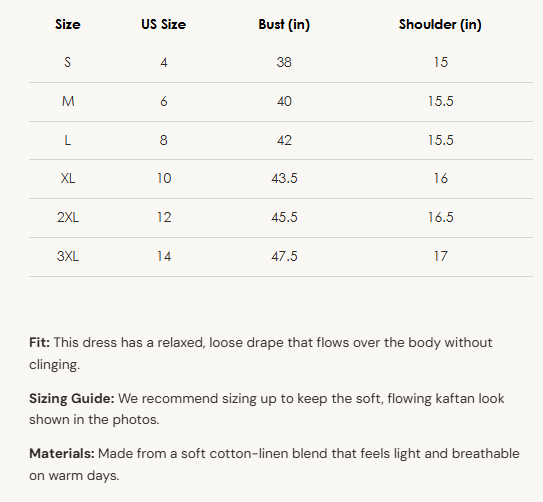Select the S size row label
The height and width of the screenshot is (502, 543).
68,62
